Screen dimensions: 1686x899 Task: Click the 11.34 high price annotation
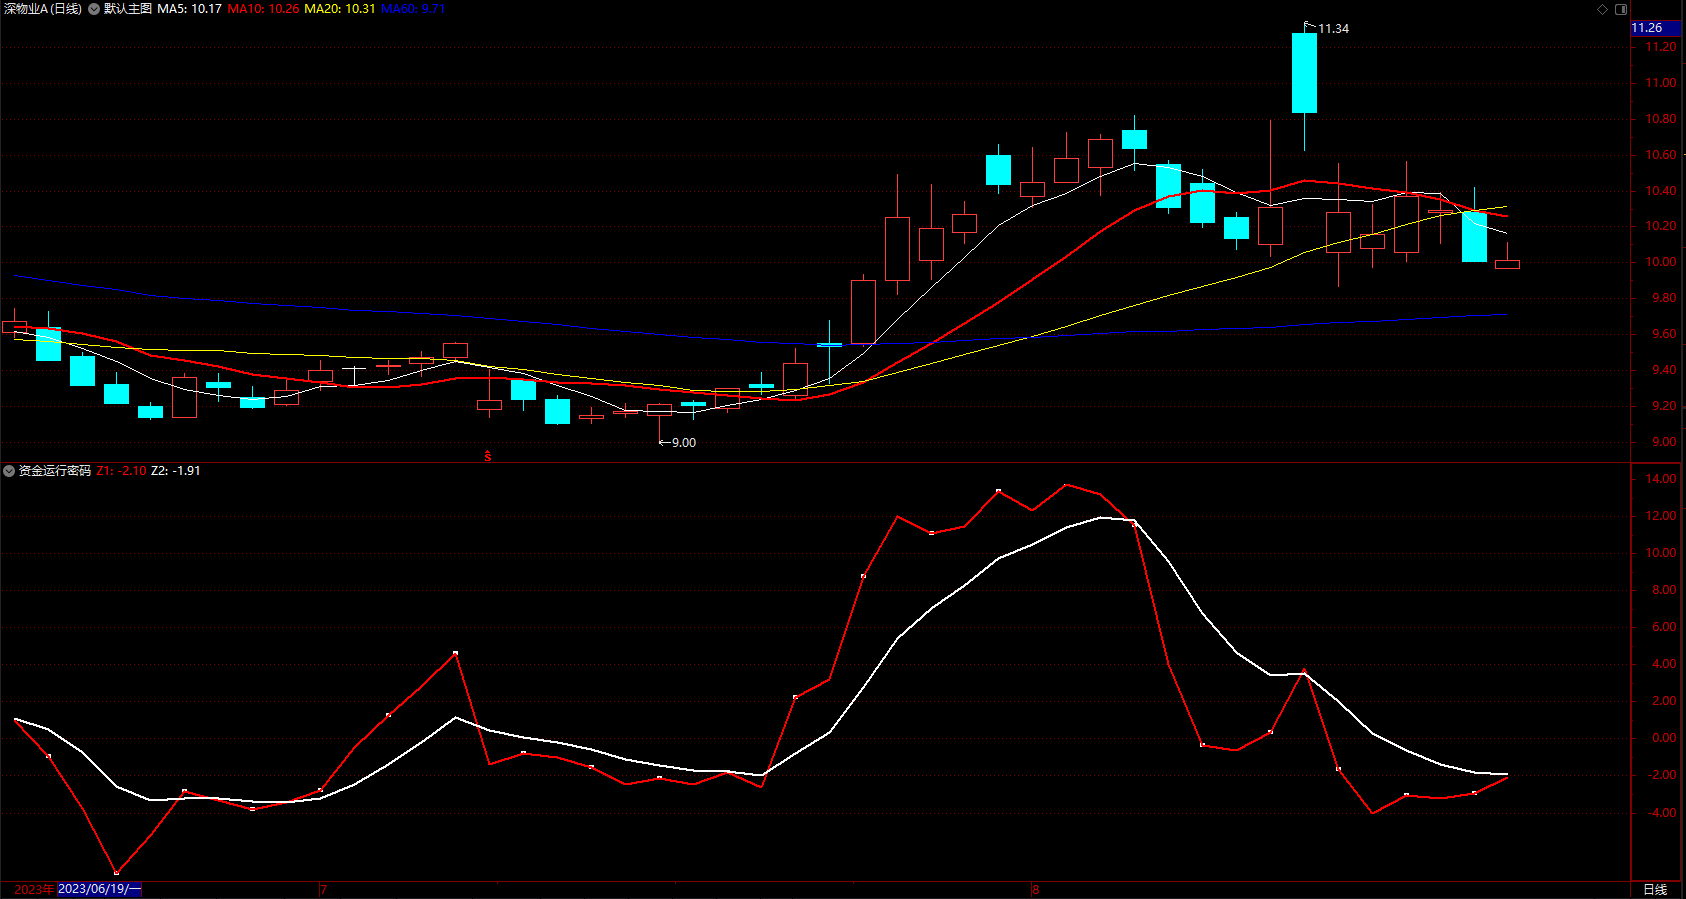tap(1333, 29)
